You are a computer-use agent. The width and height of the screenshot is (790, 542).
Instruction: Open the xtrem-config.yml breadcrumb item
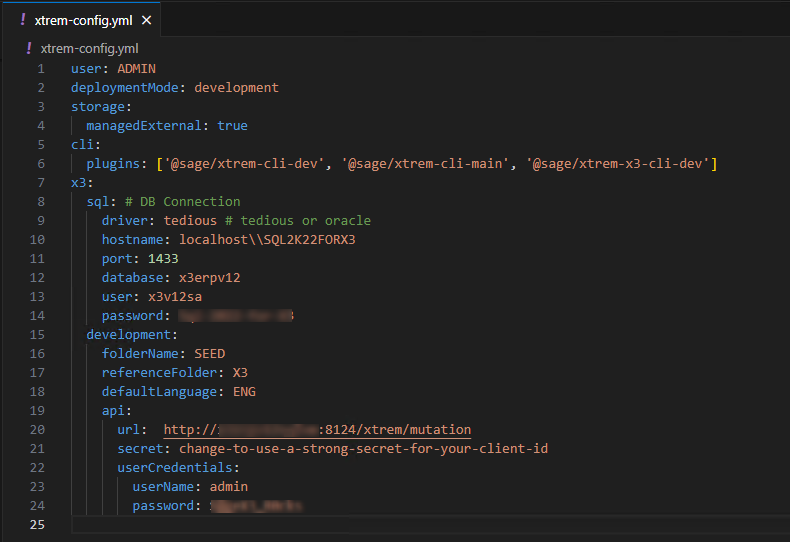[x=89, y=48]
